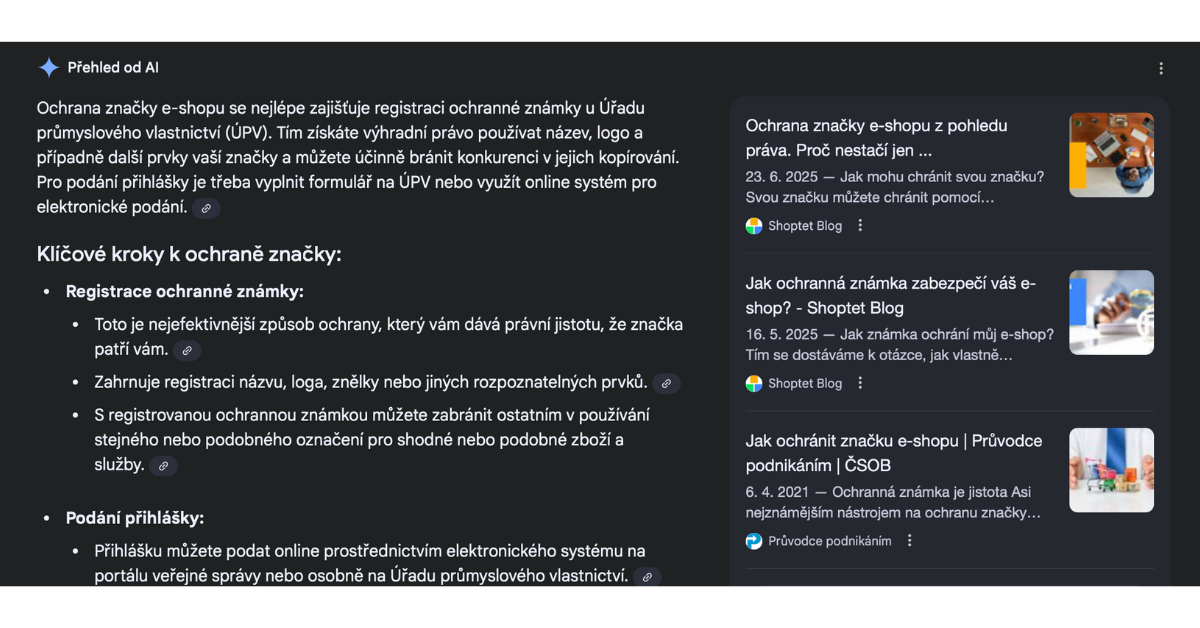Image resolution: width=1200 pixels, height=628 pixels.
Task: Click the Shoptet Blog favicon of second result
Action: point(754,383)
